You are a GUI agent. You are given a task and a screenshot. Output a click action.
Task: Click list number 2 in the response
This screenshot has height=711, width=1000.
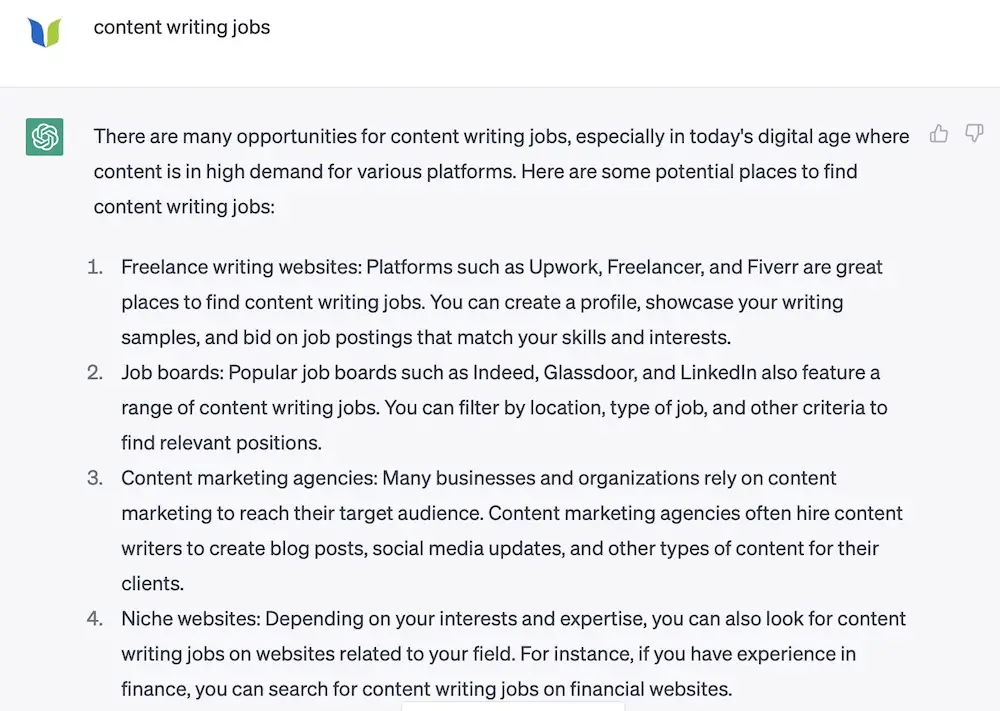click(95, 373)
